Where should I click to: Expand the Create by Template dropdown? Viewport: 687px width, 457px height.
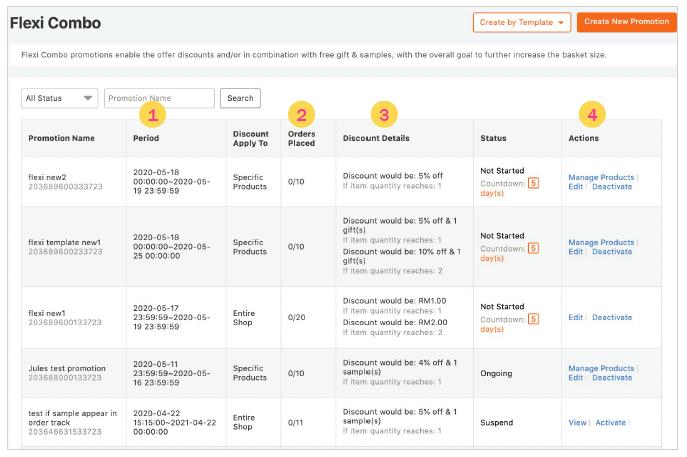point(522,21)
